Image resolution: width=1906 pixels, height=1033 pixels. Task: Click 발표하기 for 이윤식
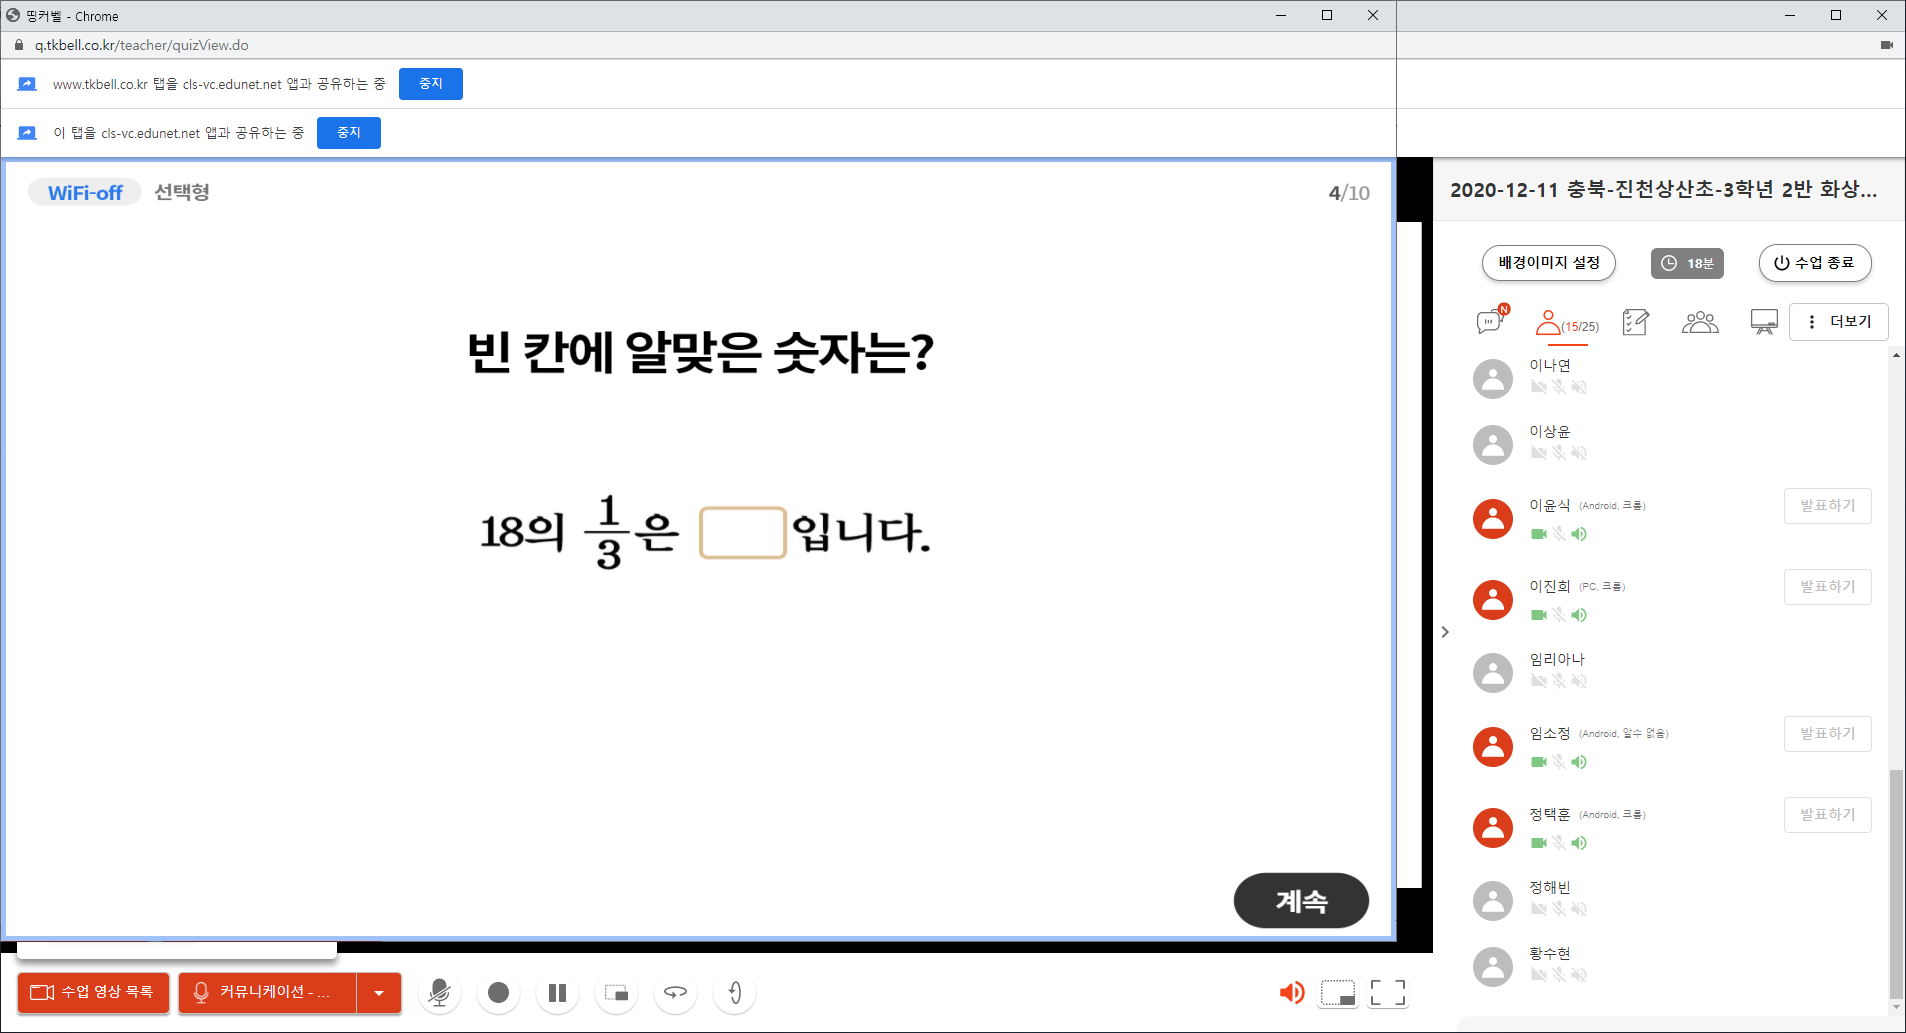coord(1827,506)
